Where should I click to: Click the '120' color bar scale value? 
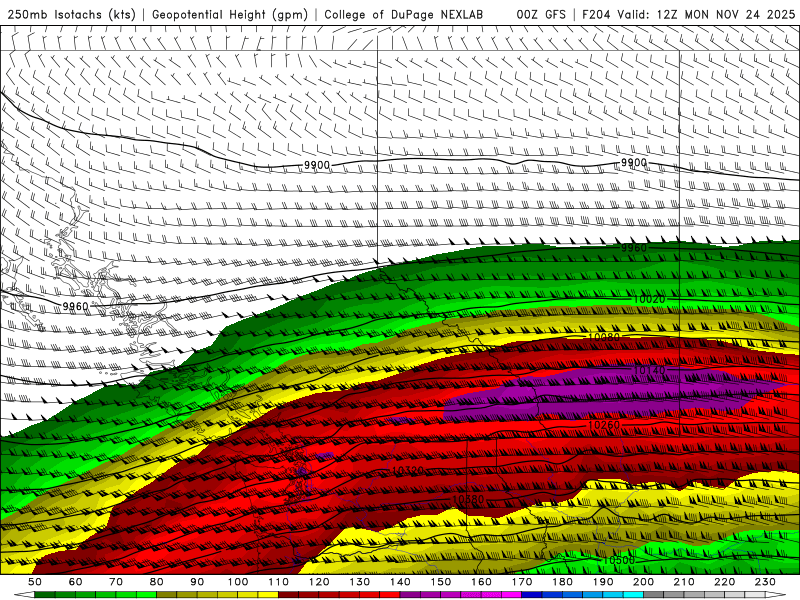[x=319, y=582]
